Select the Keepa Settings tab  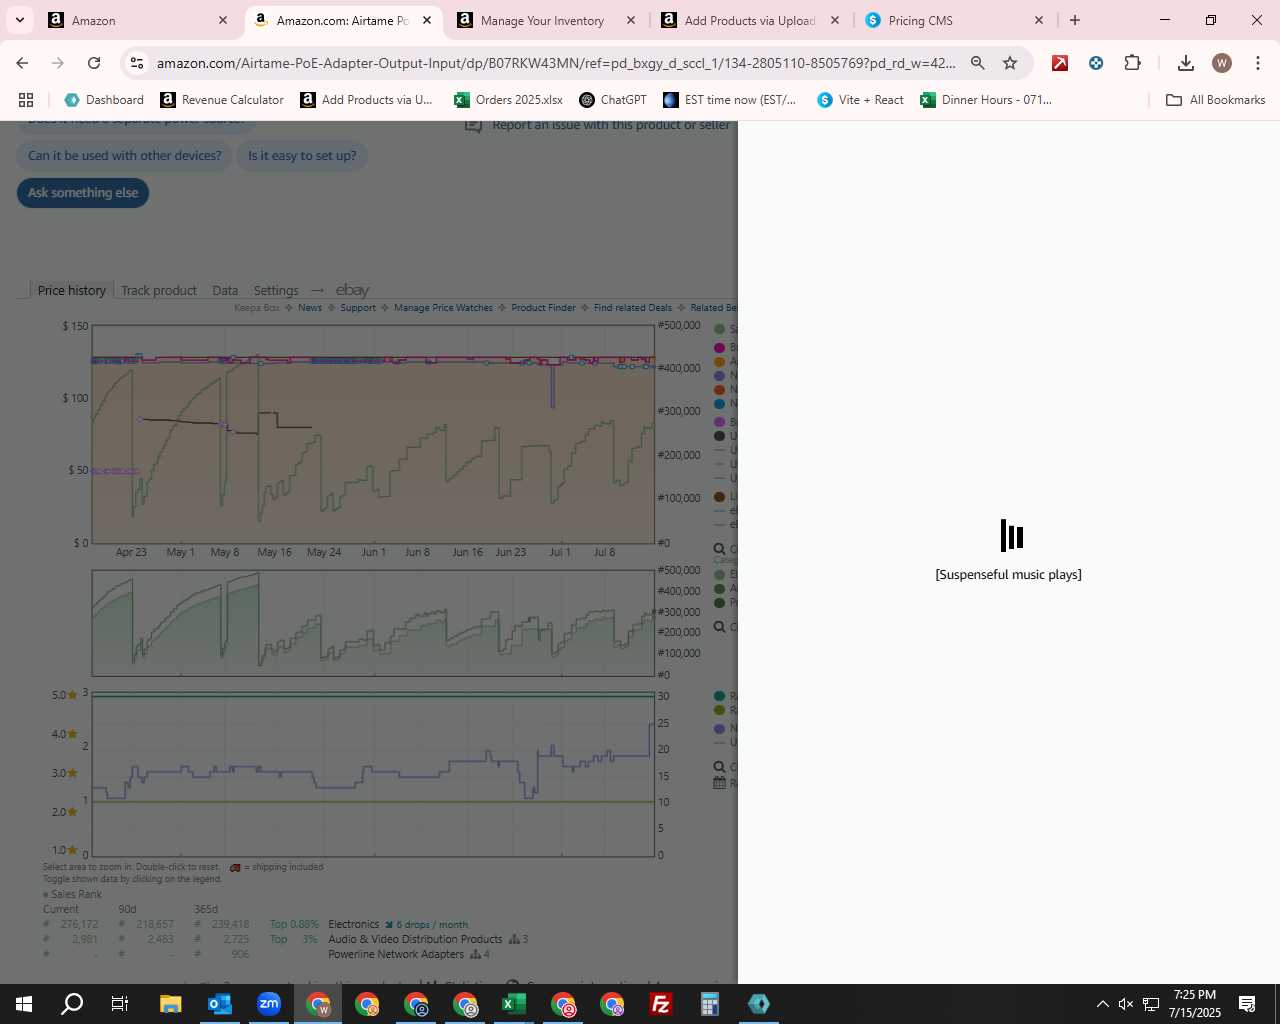pyautogui.click(x=276, y=290)
